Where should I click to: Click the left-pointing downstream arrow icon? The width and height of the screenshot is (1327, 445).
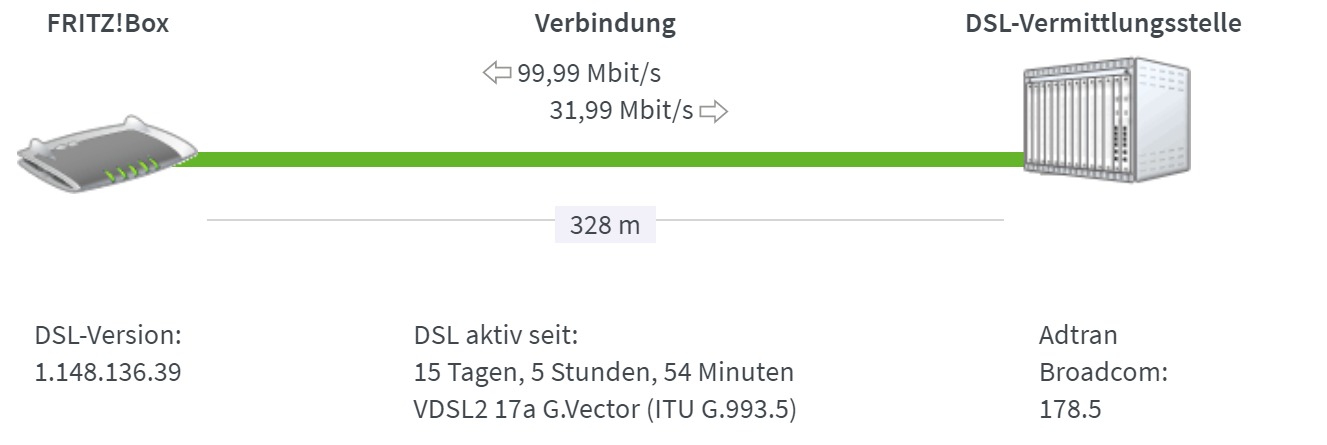tap(497, 73)
